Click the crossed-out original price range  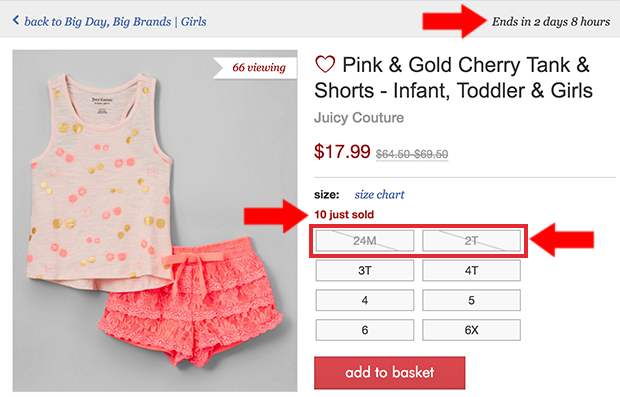pyautogui.click(x=412, y=154)
